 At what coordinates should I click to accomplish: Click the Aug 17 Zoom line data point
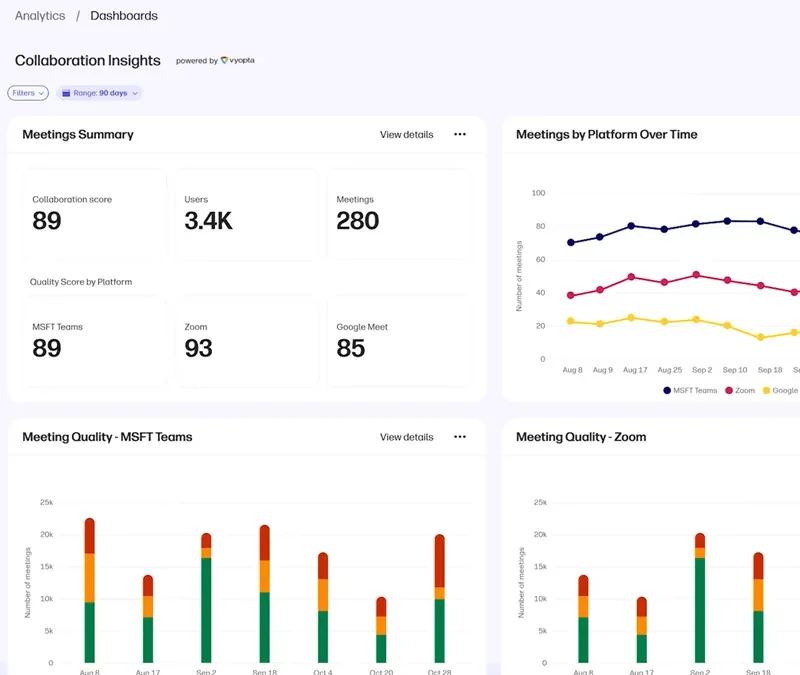pos(631,277)
